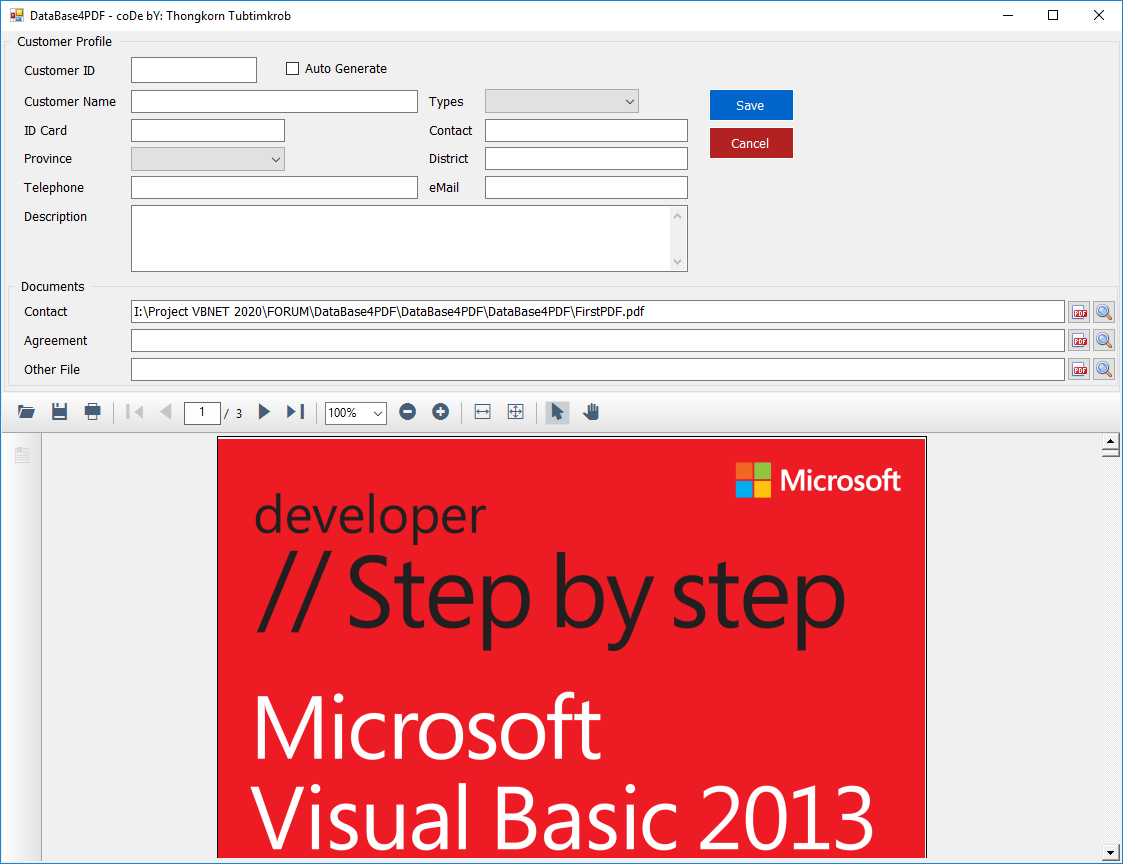Click PDF viewer scrollbar down arrow

1111,853
